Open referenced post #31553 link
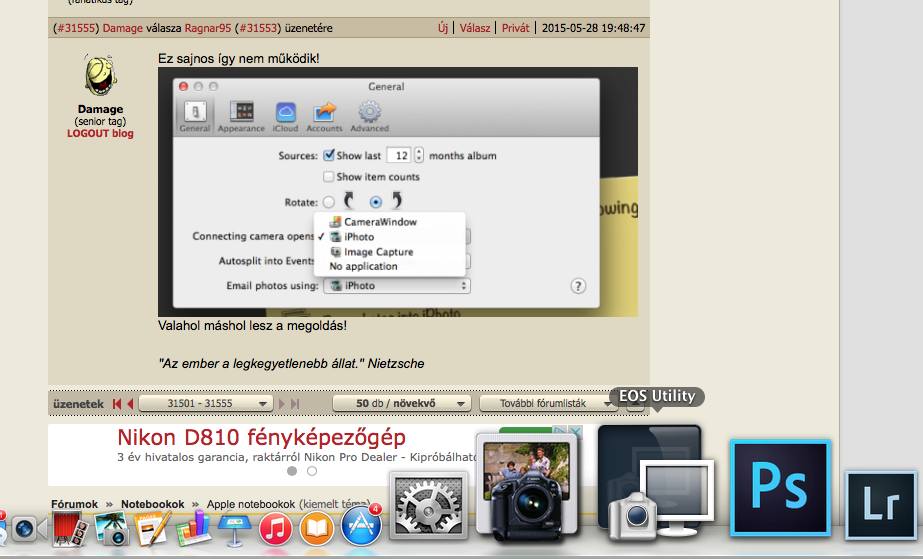 tap(258, 28)
